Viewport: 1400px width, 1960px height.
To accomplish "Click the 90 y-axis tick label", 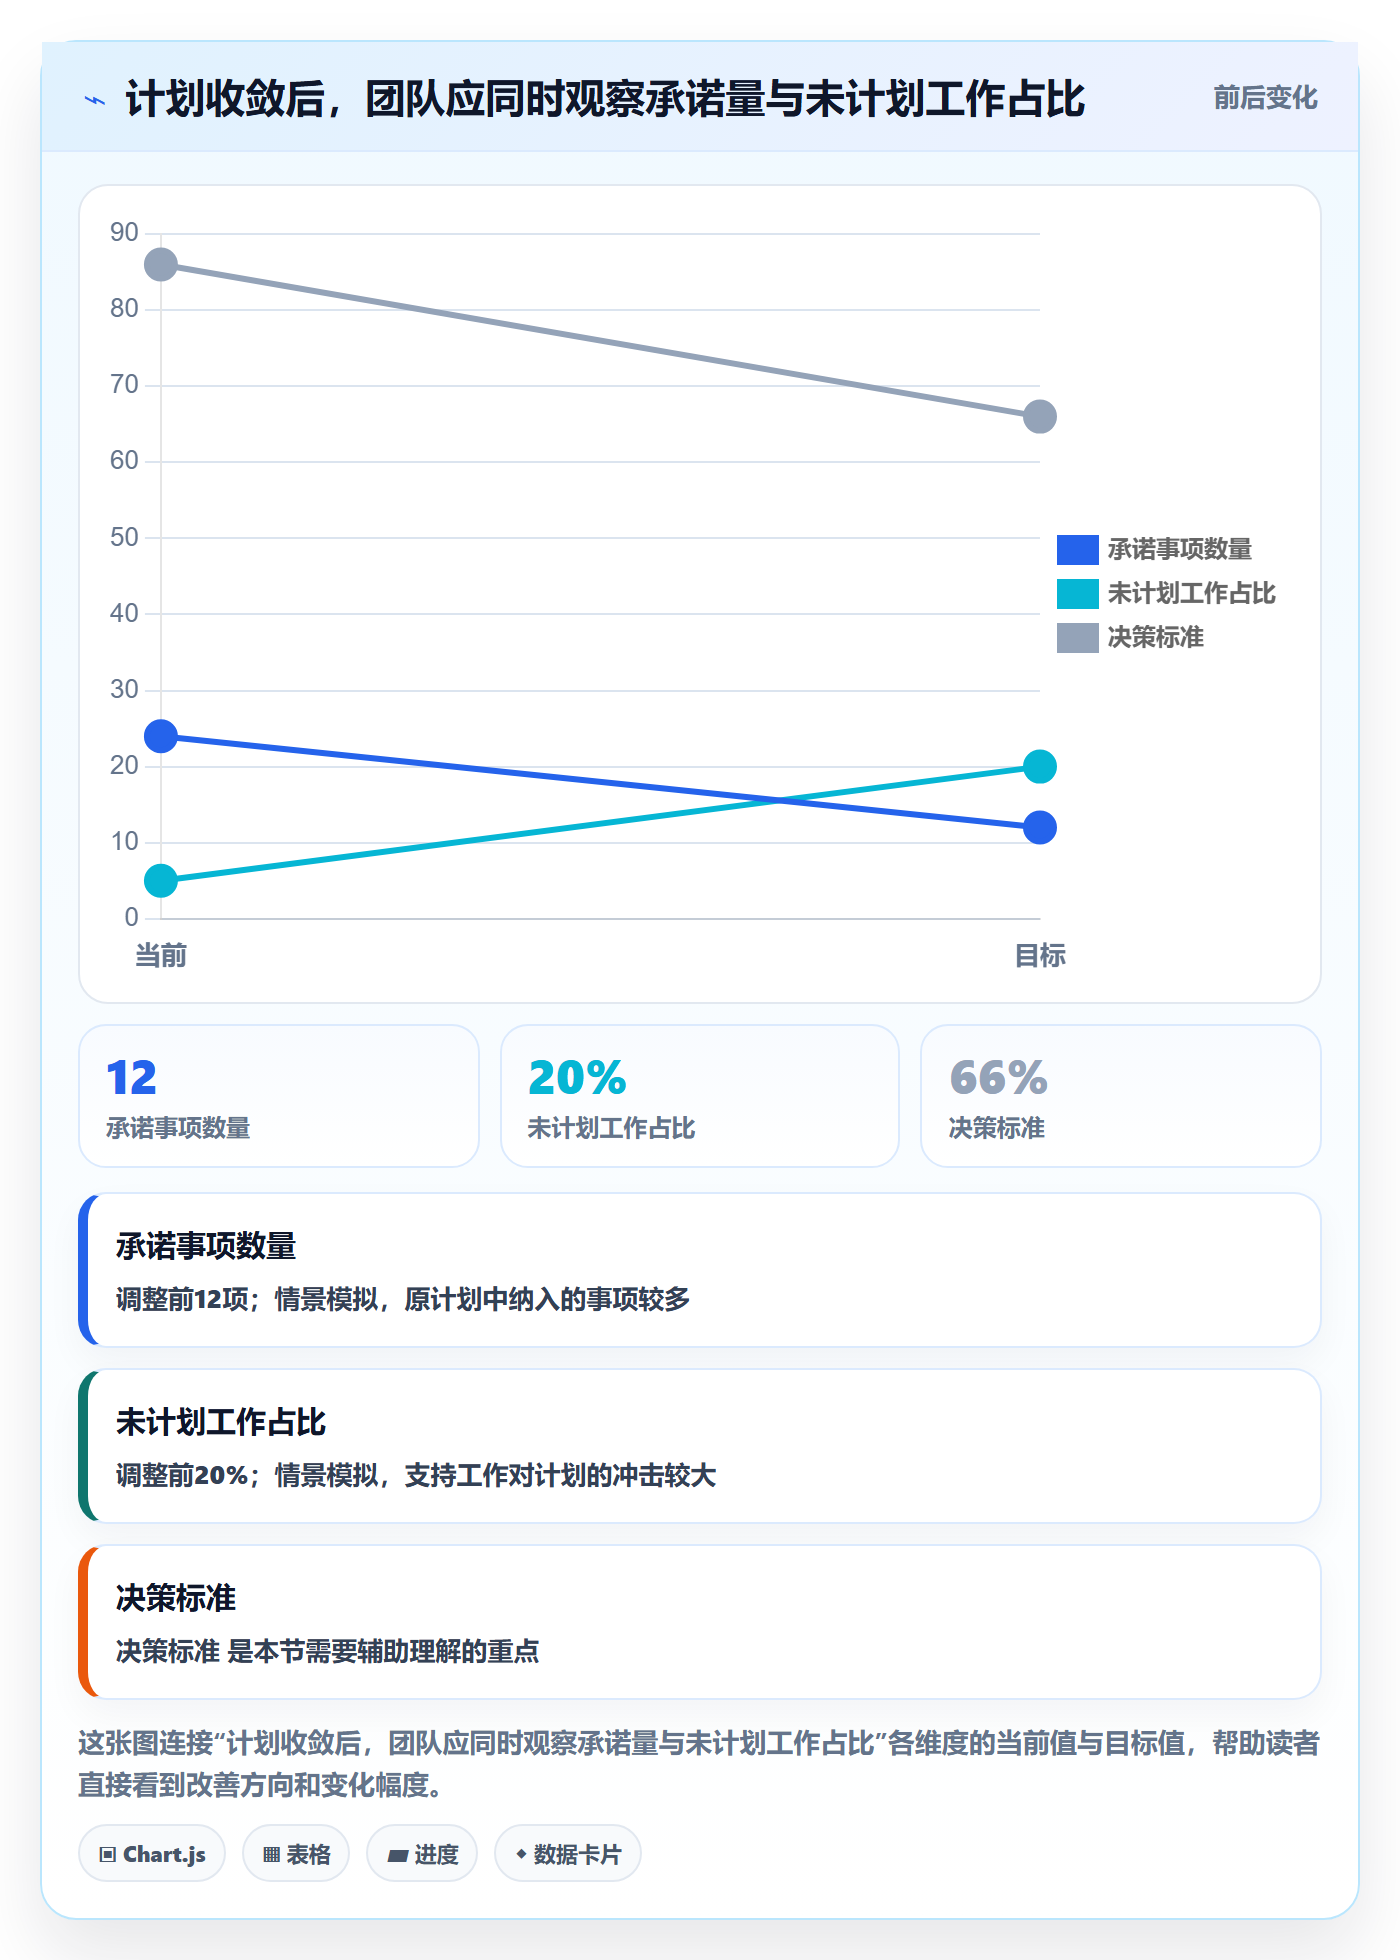I will (x=124, y=233).
